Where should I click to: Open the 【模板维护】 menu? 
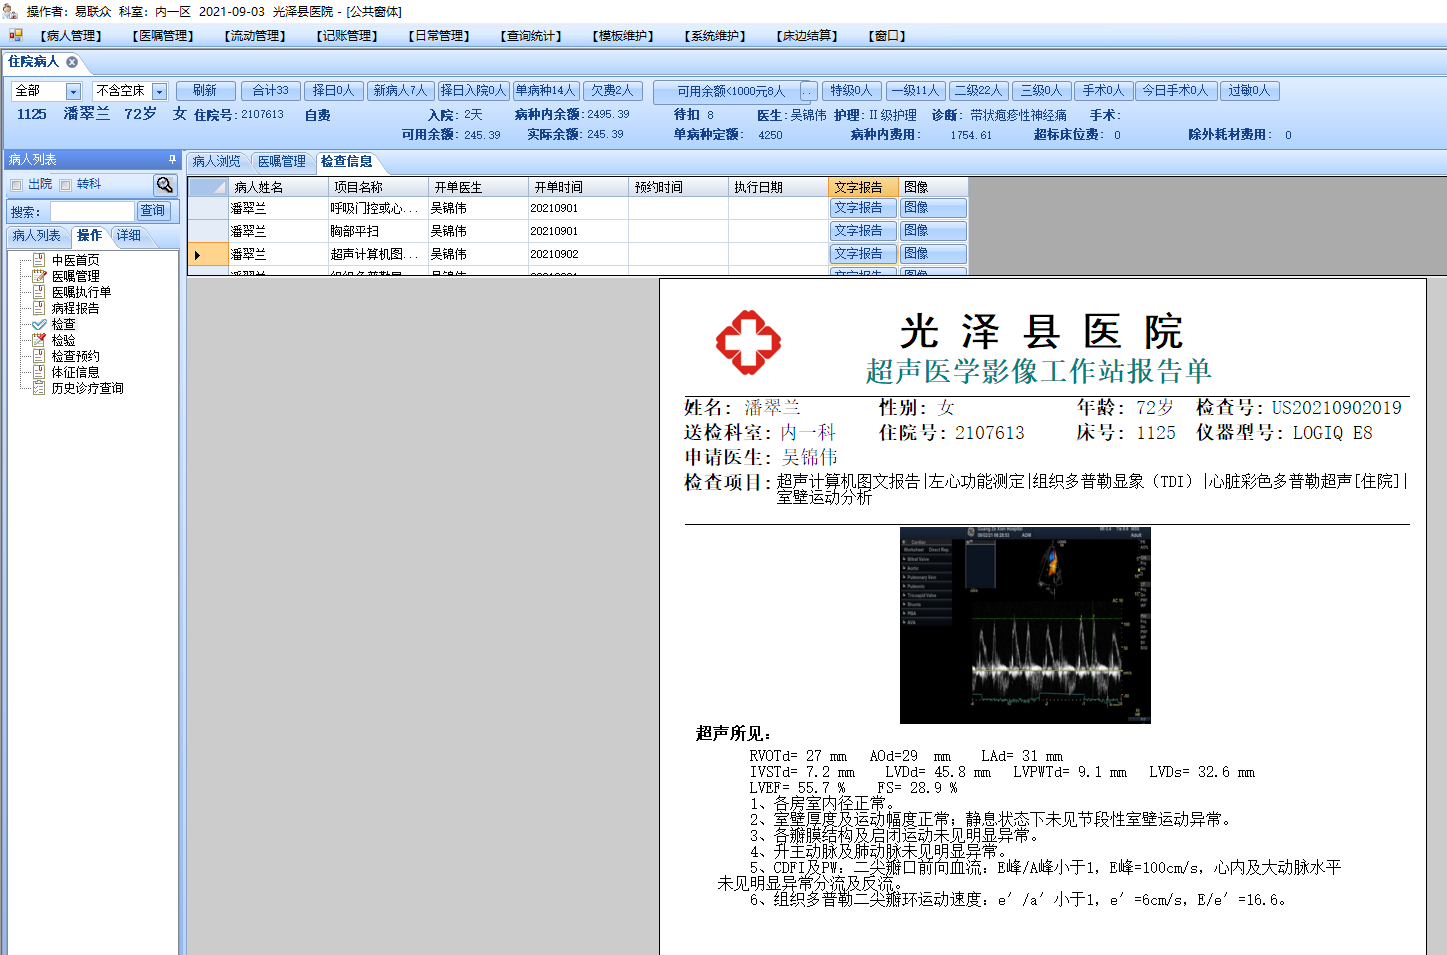coord(623,36)
